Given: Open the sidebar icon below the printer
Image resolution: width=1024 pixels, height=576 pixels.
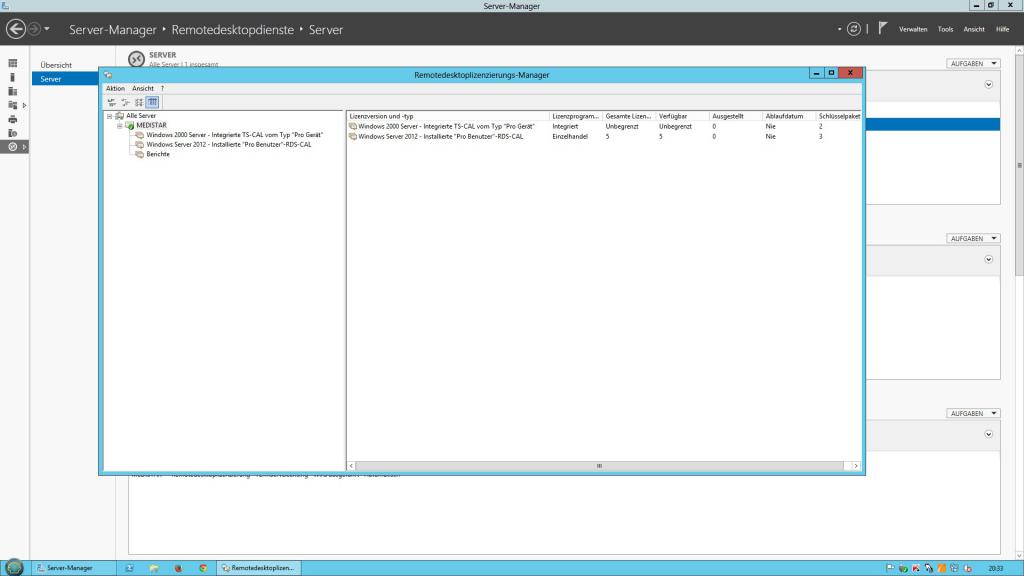Looking at the screenshot, I should (12, 133).
